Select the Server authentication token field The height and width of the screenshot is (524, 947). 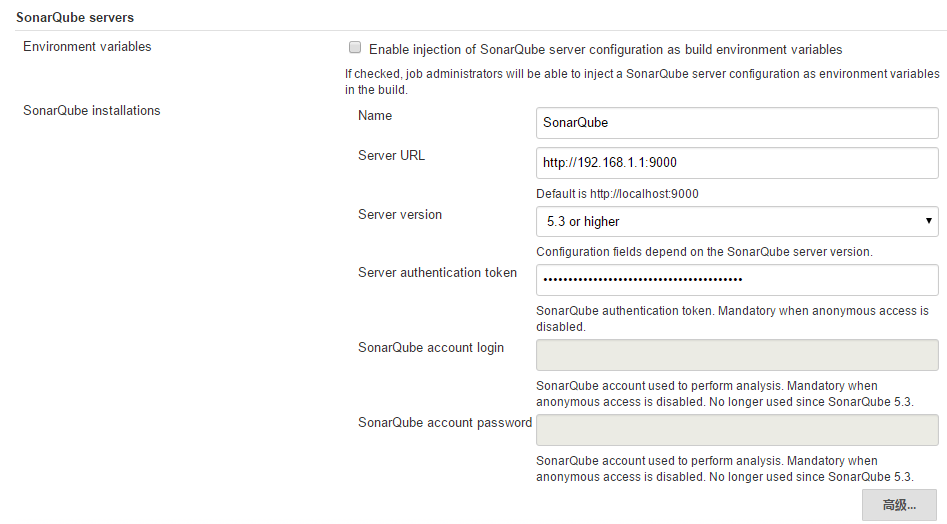tap(737, 280)
